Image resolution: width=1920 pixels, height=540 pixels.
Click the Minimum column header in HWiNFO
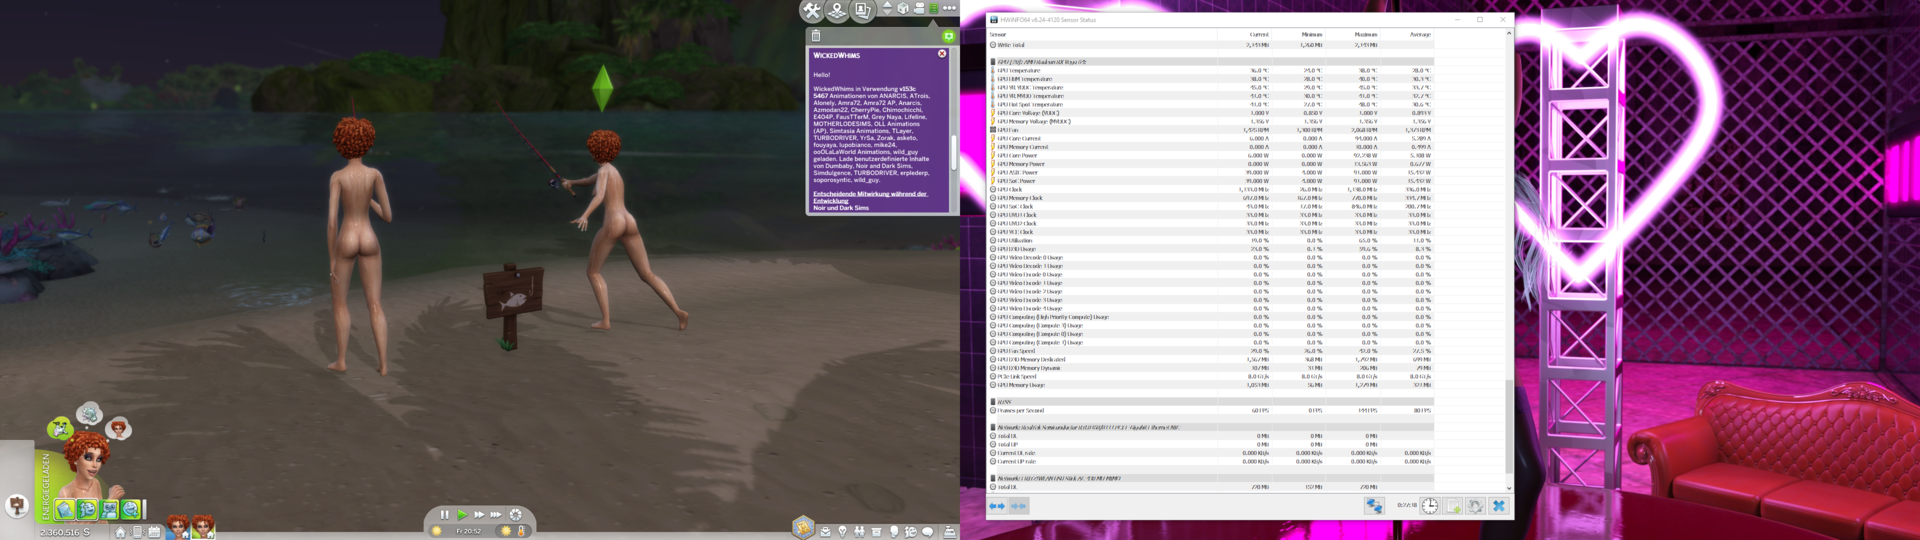coord(1297,34)
